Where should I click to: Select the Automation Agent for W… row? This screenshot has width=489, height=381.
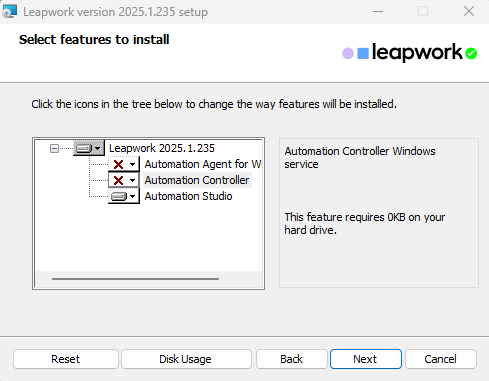click(203, 164)
